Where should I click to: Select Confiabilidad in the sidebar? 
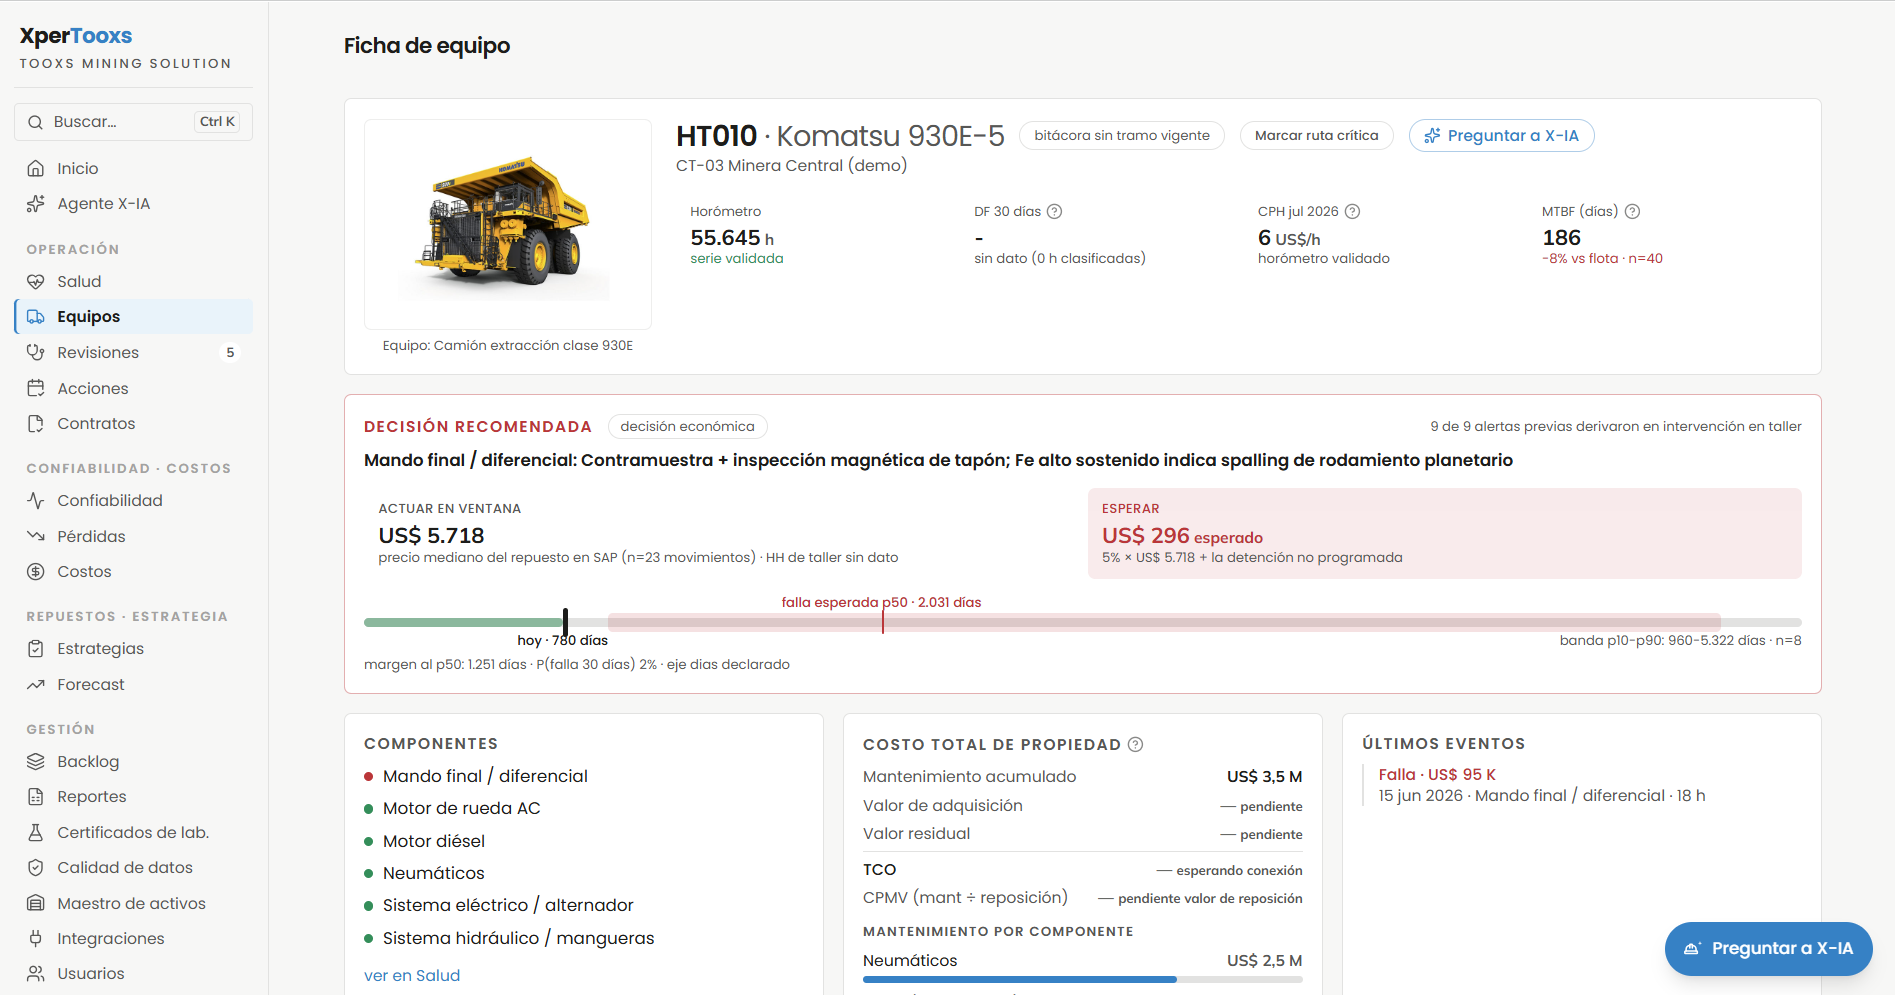pyautogui.click(x=133, y=500)
